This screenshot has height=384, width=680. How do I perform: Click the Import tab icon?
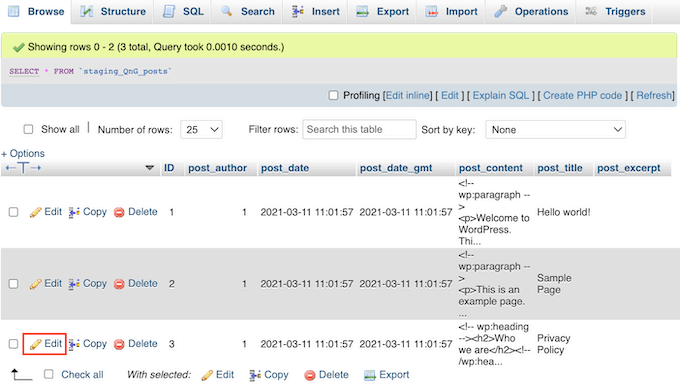click(432, 11)
